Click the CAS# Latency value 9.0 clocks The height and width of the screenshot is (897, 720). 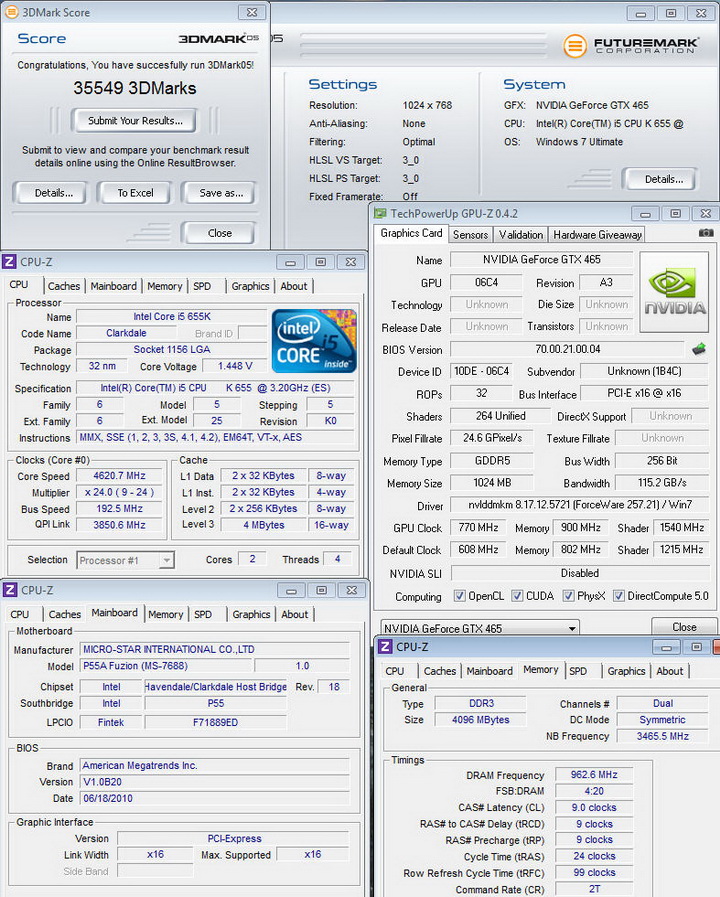(594, 807)
